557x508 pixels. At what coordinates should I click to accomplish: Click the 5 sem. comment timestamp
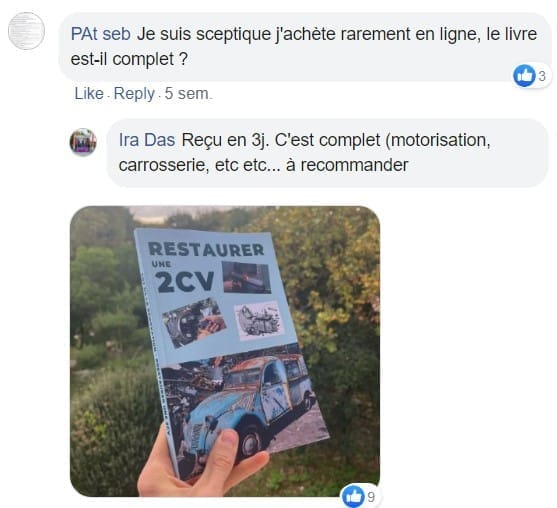[x=188, y=94]
